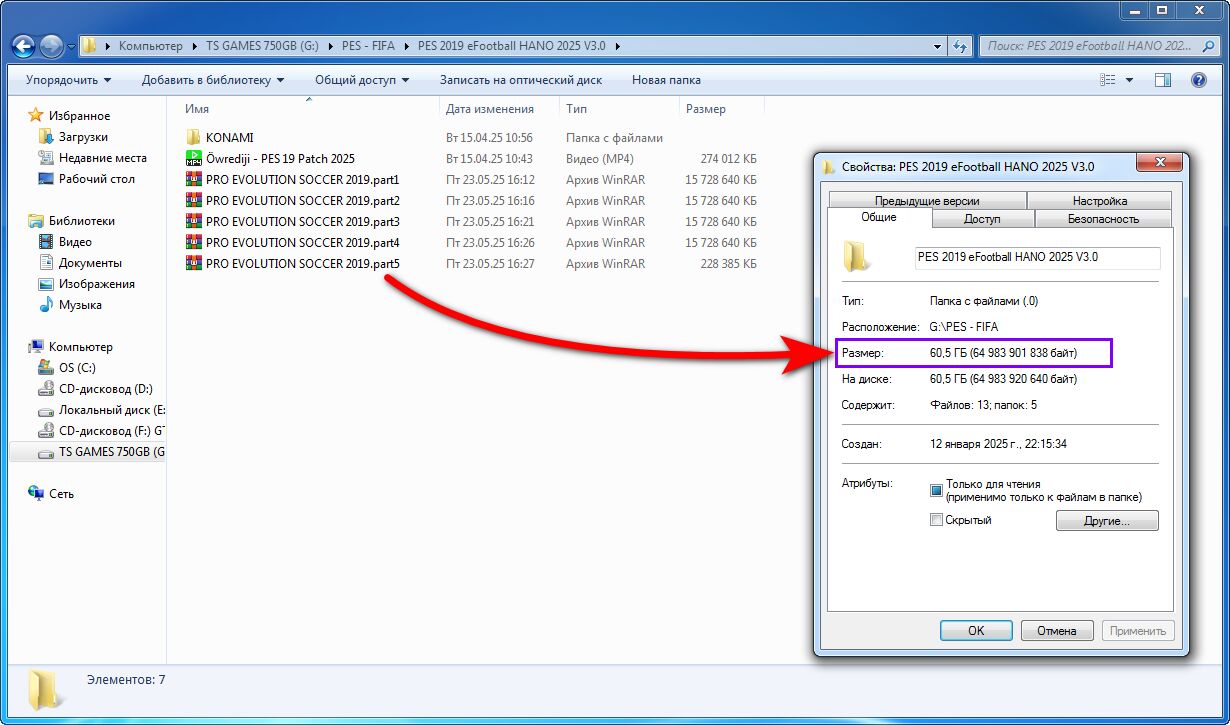Select the KONAMI folder icon
1230x725 pixels.
point(194,138)
